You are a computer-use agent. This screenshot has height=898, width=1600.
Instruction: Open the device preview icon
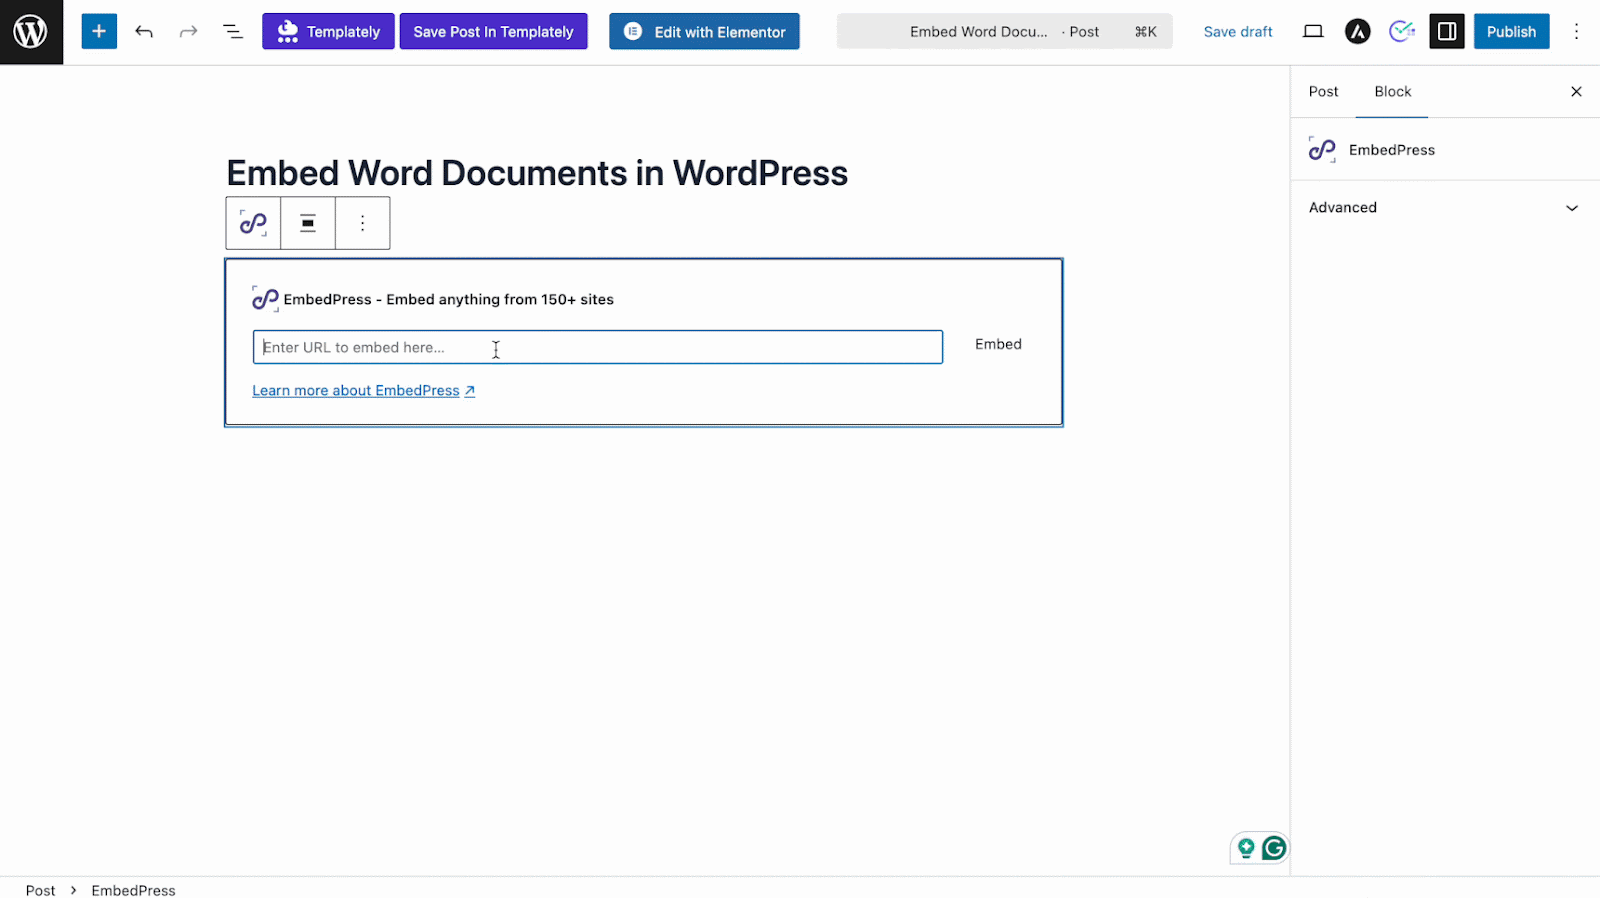click(x=1313, y=32)
